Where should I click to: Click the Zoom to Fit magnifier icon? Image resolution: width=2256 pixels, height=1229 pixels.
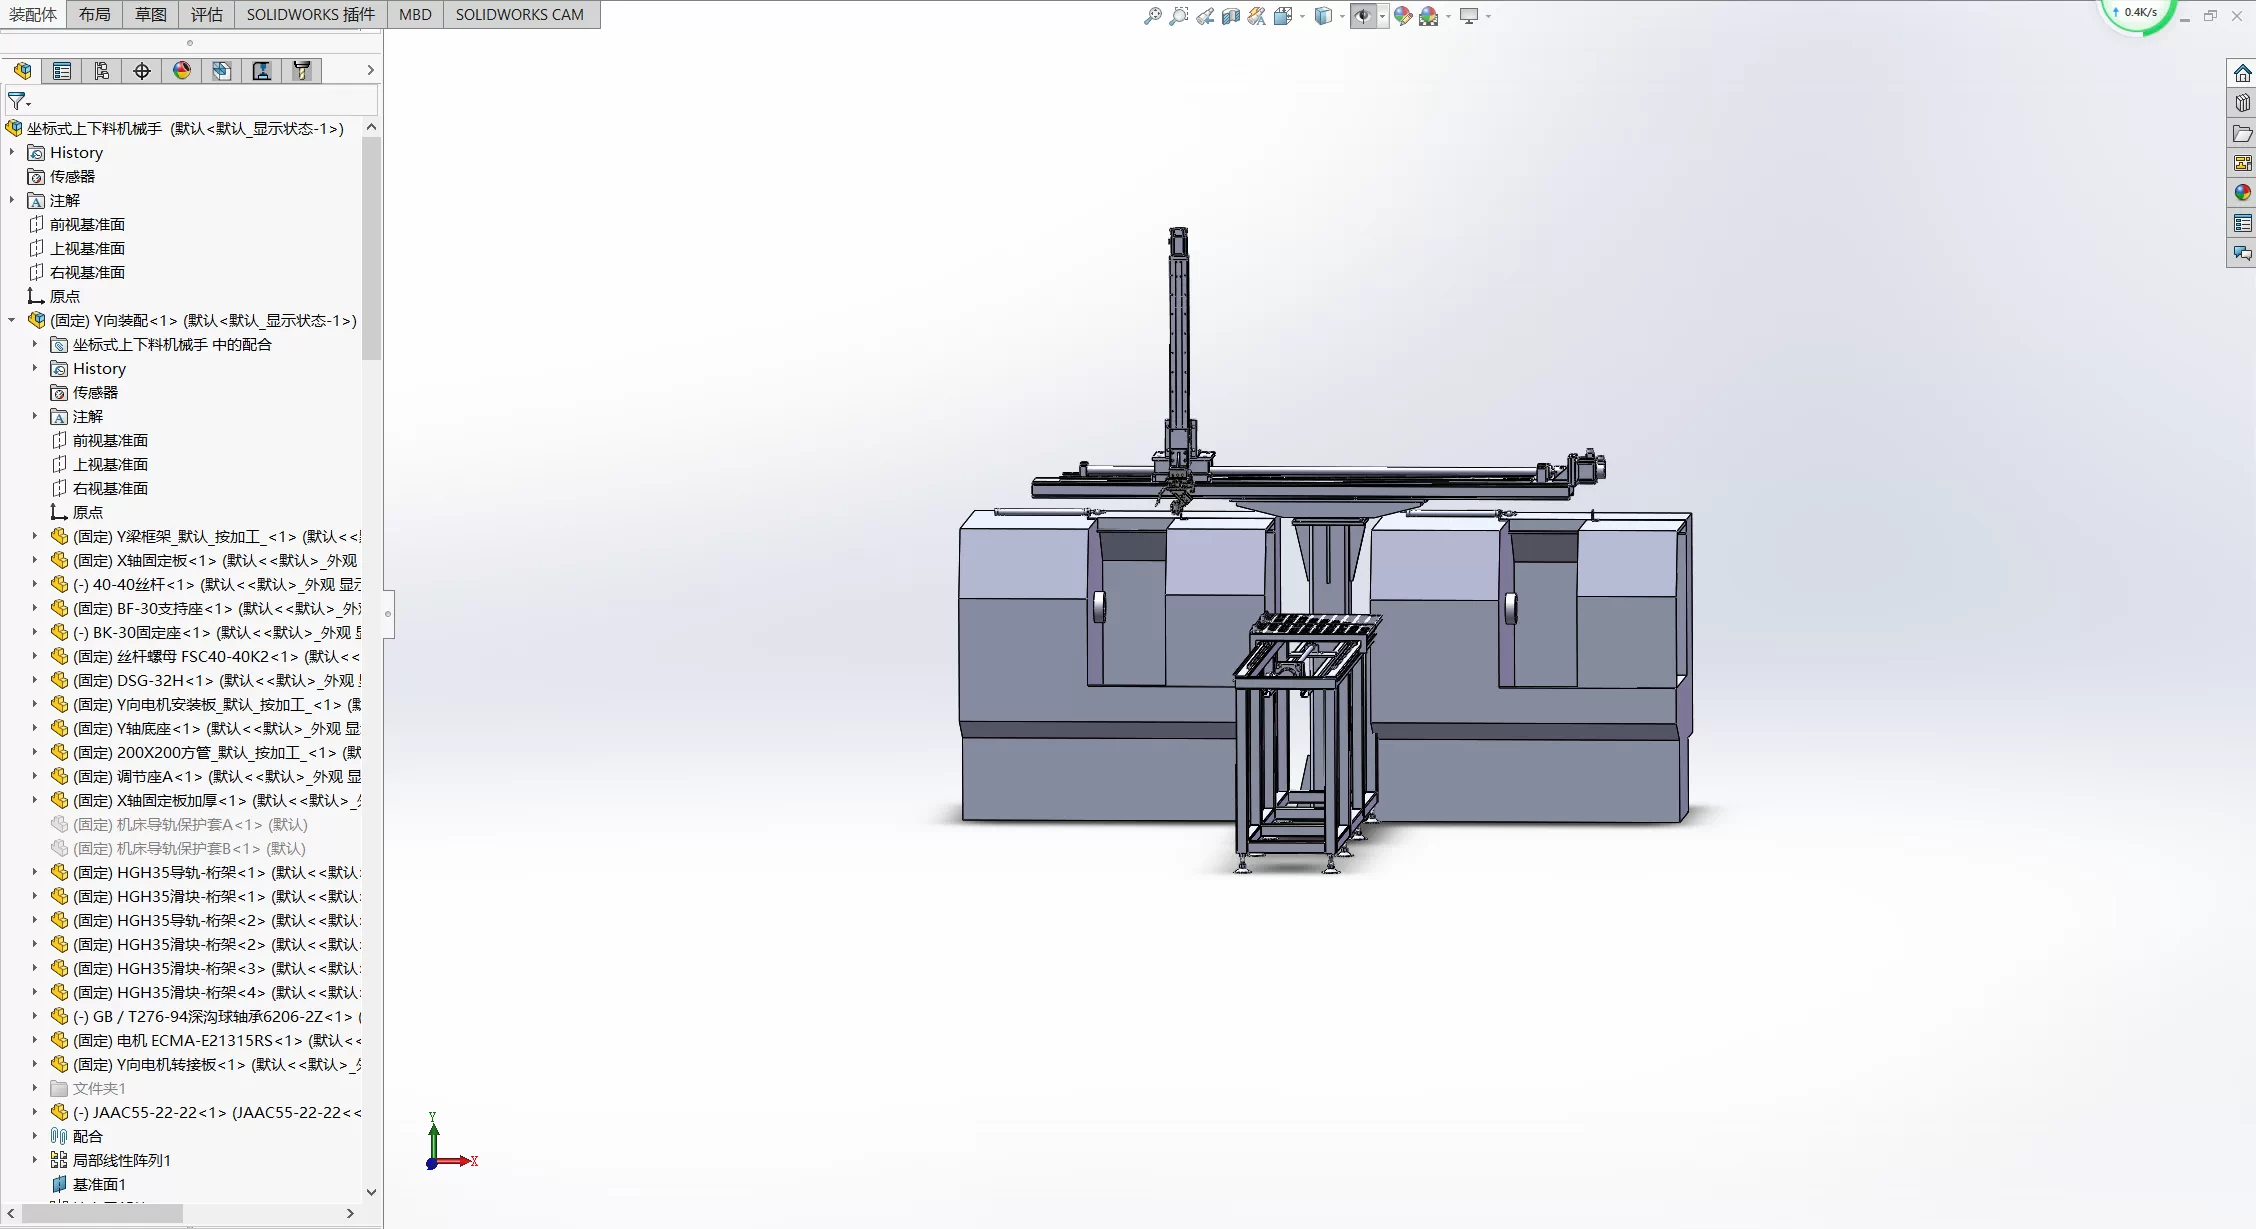[x=1153, y=16]
